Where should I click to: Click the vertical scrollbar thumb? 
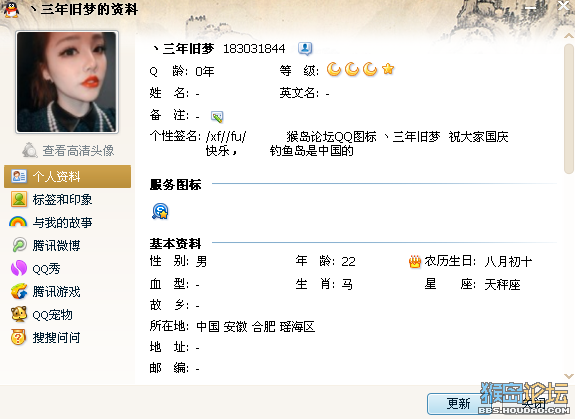(x=568, y=109)
